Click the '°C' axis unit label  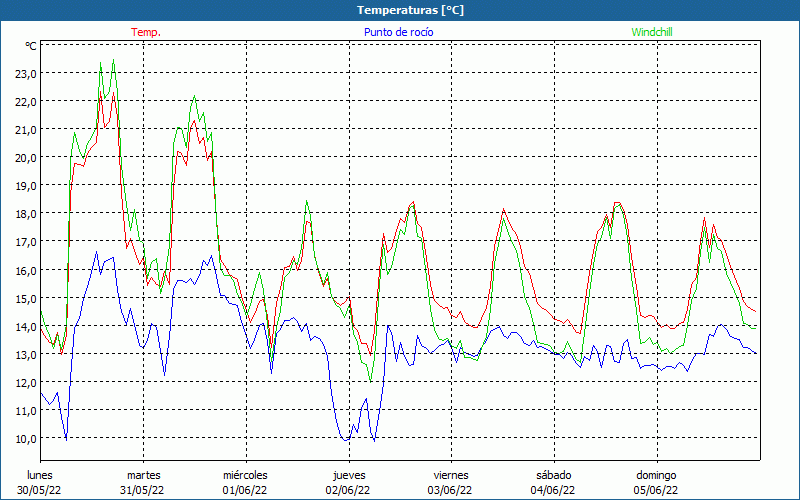pos(31,46)
